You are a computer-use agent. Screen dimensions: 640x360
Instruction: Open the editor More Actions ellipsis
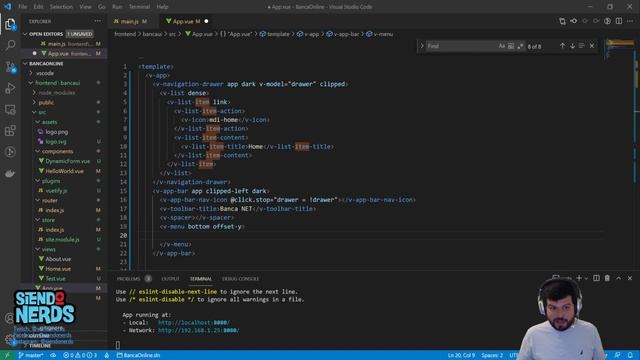tap(630, 21)
